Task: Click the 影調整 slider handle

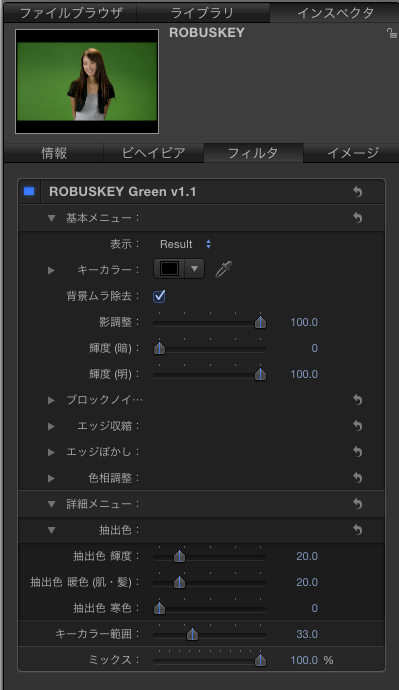Action: pyautogui.click(x=260, y=323)
